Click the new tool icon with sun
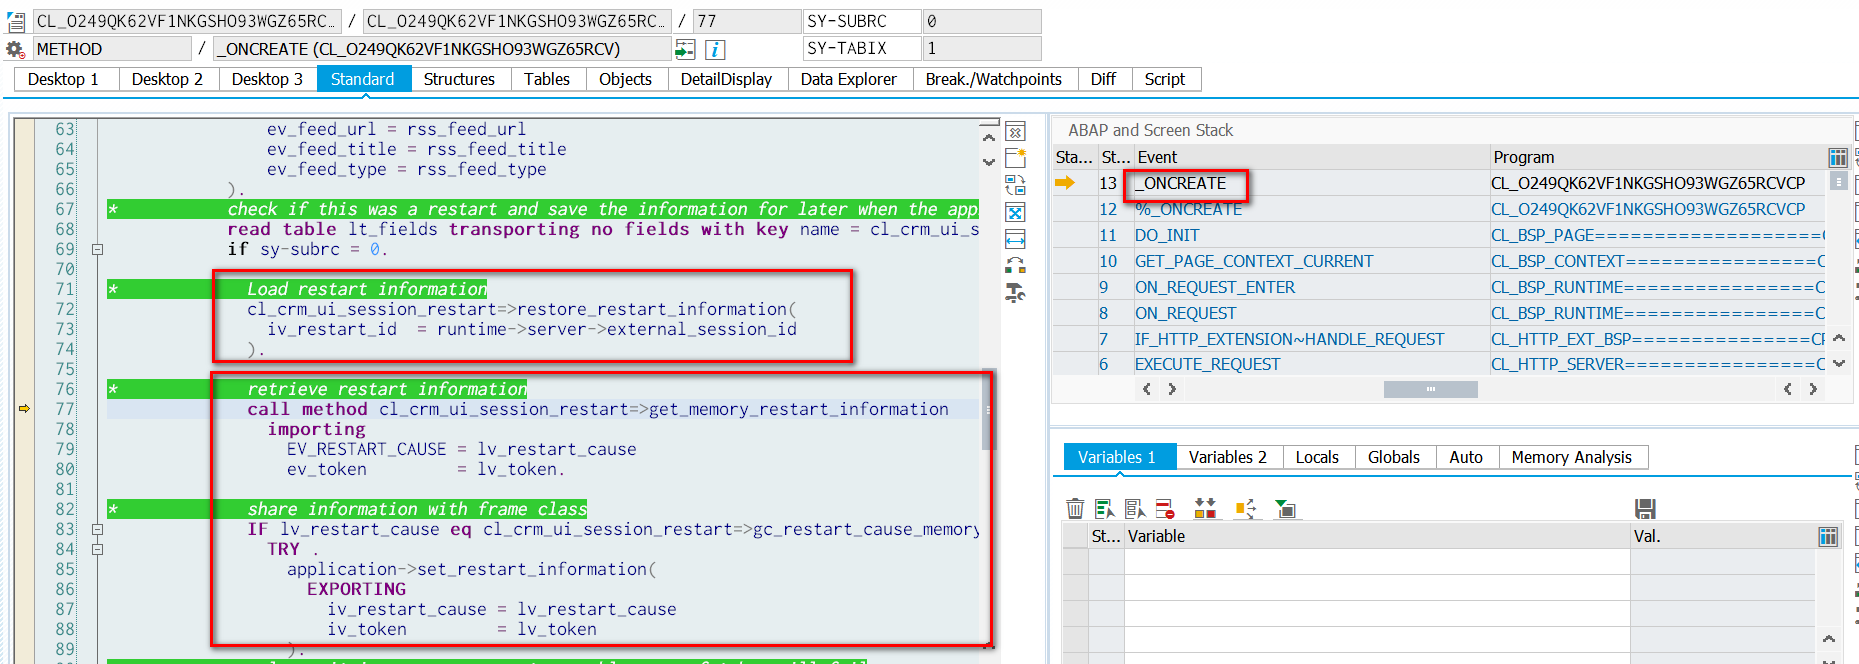The height and width of the screenshot is (664, 1859). [1015, 158]
